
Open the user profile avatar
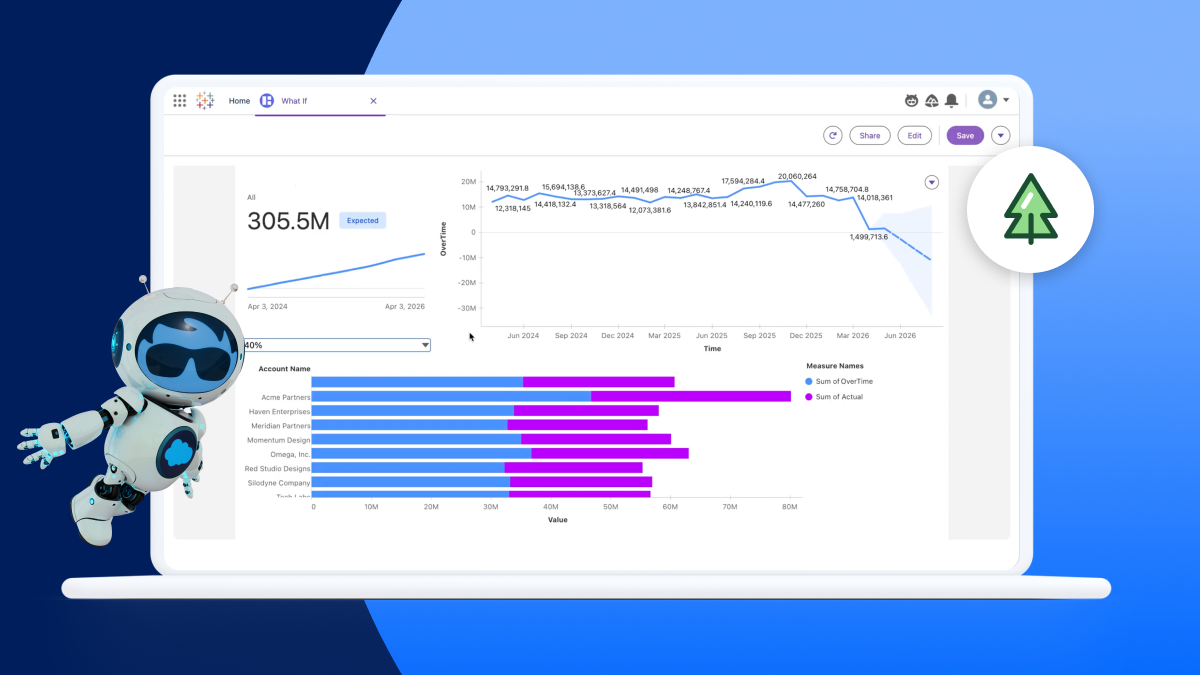988,100
